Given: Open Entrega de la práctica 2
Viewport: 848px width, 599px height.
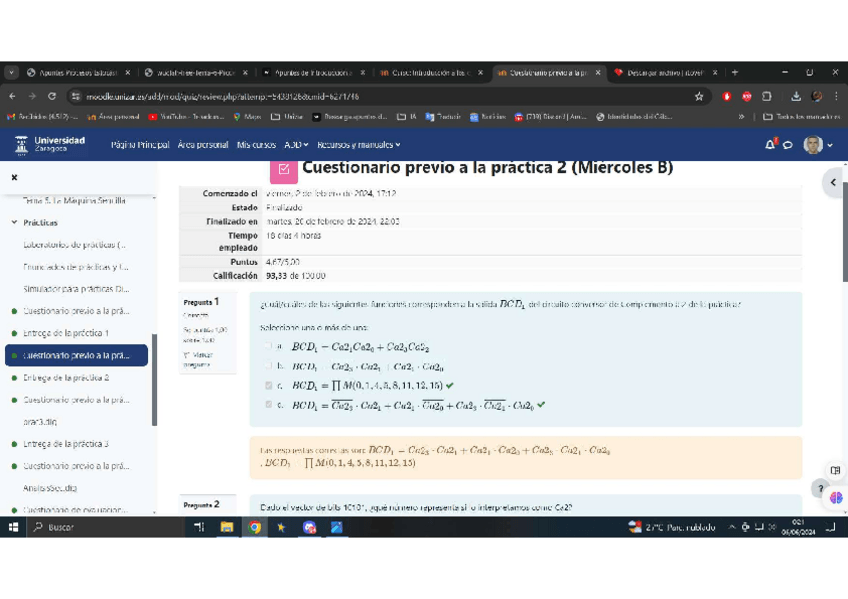Looking at the screenshot, I should 66,377.
